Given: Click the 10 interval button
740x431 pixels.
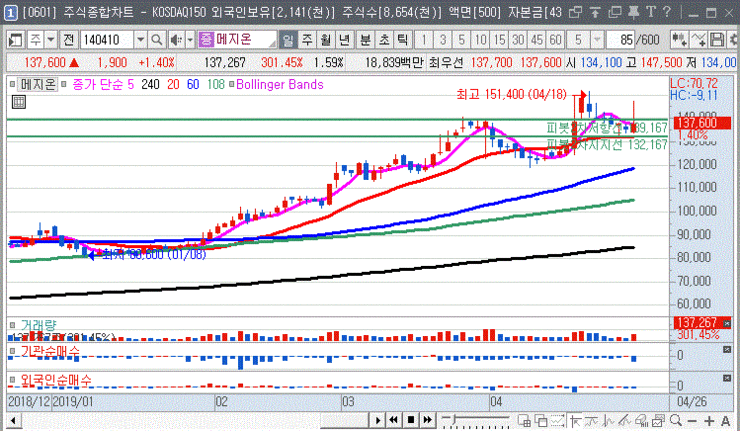Looking at the screenshot, I should coord(480,40).
